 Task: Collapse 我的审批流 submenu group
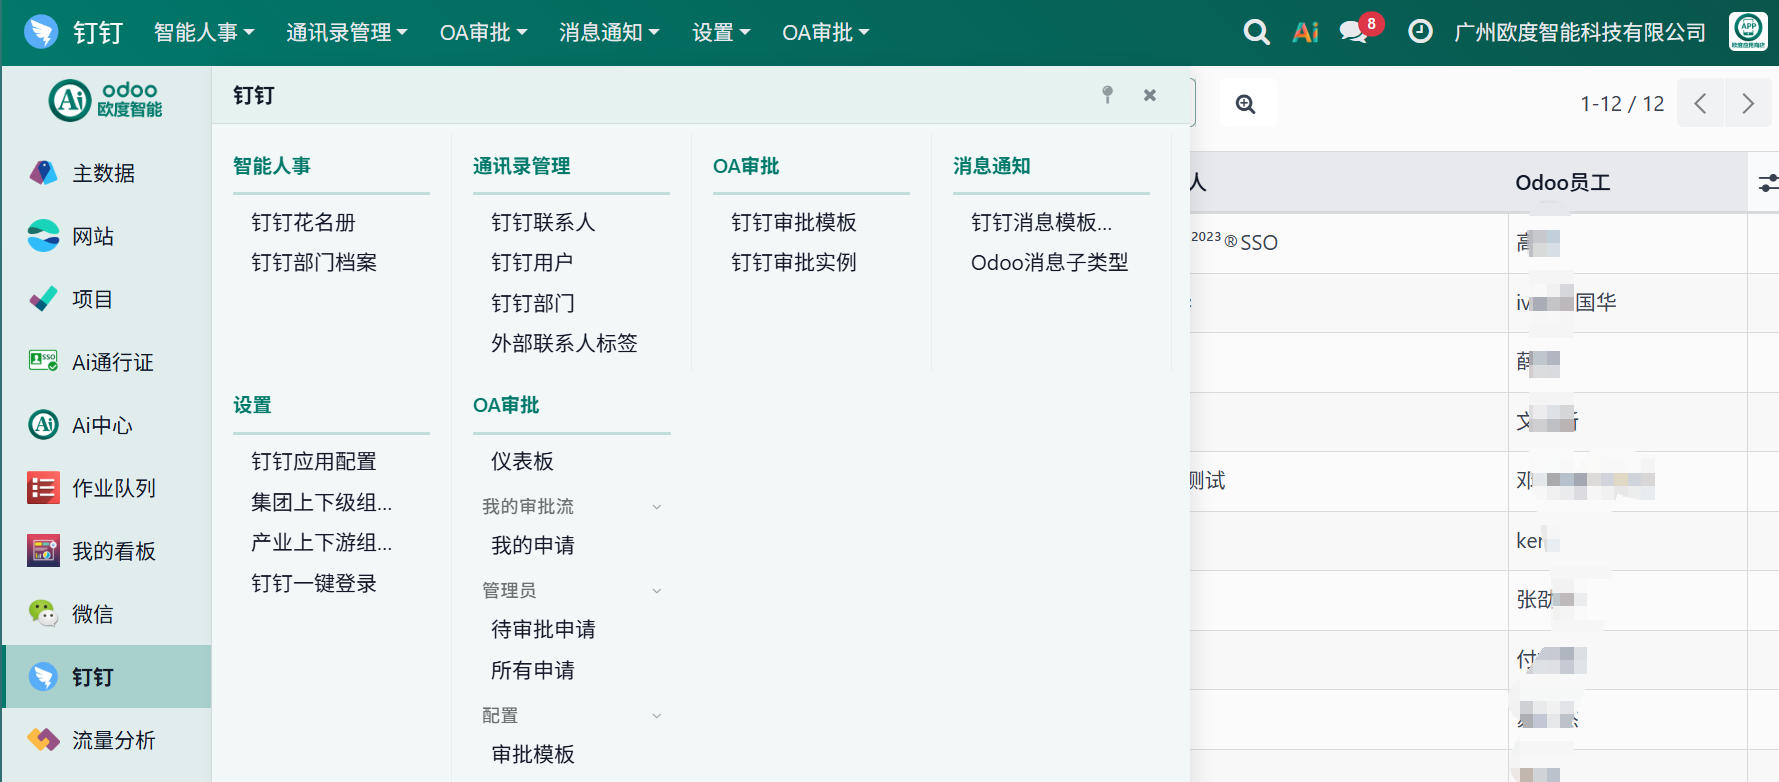(571, 507)
